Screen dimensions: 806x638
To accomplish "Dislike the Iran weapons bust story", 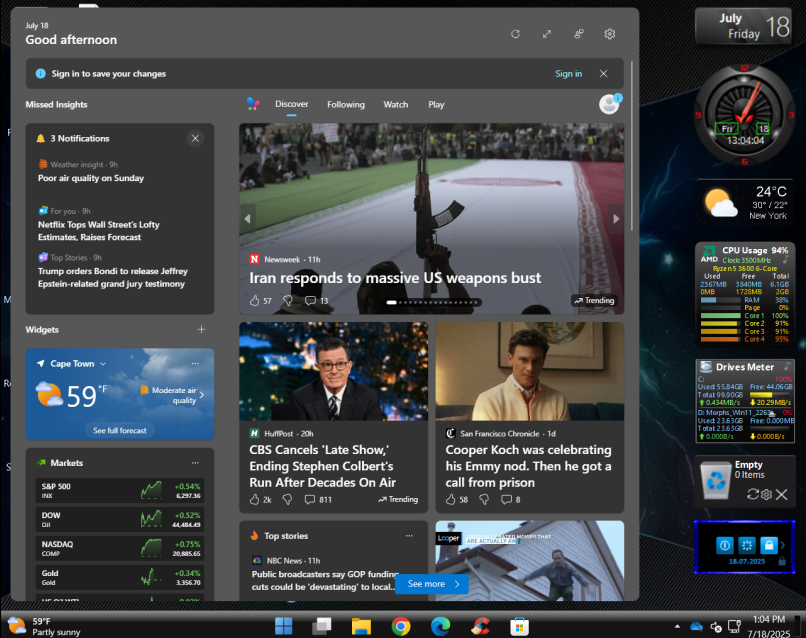I will pos(288,301).
